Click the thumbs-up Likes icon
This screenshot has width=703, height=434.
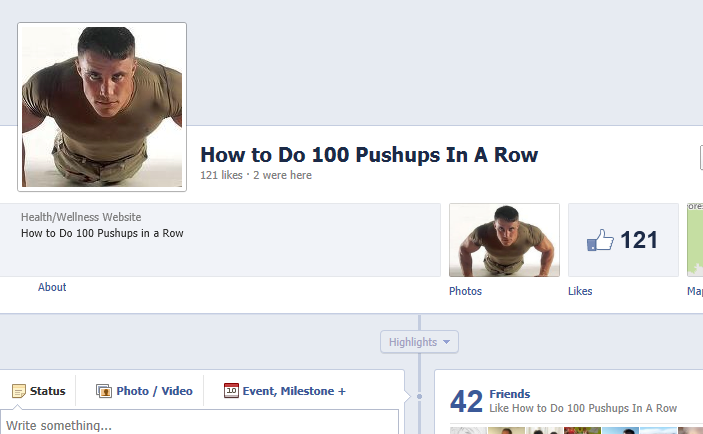(x=600, y=240)
